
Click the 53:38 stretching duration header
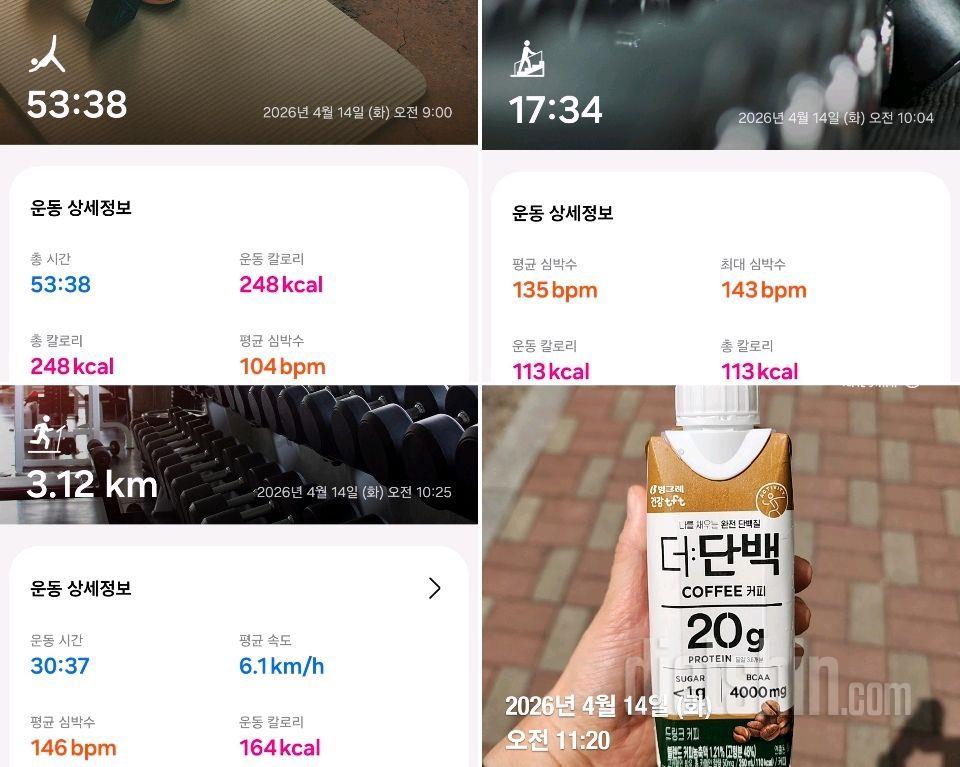[x=77, y=103]
